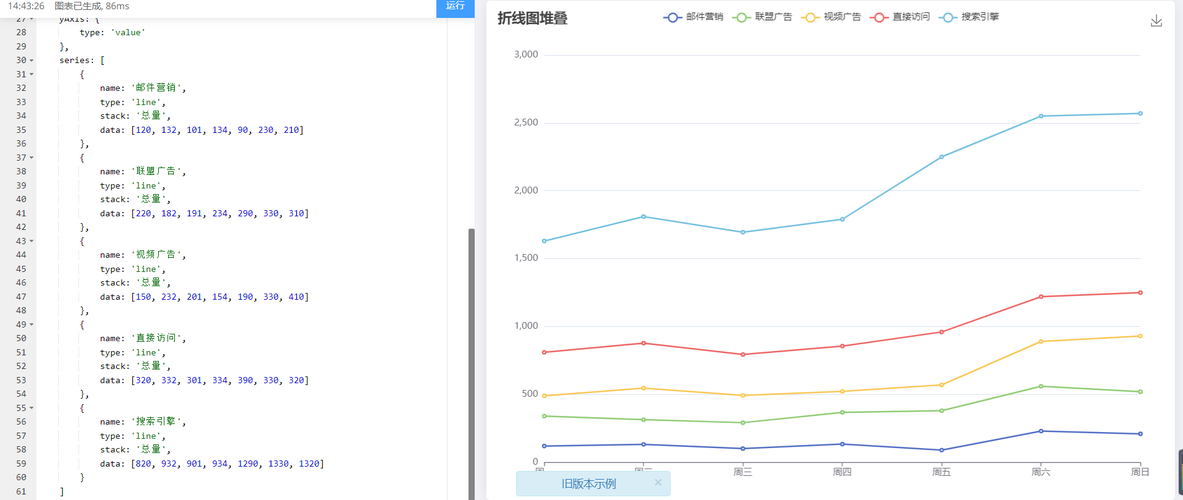Toggle the 联盟广告 legend series
The image size is (1183, 500).
click(763, 17)
